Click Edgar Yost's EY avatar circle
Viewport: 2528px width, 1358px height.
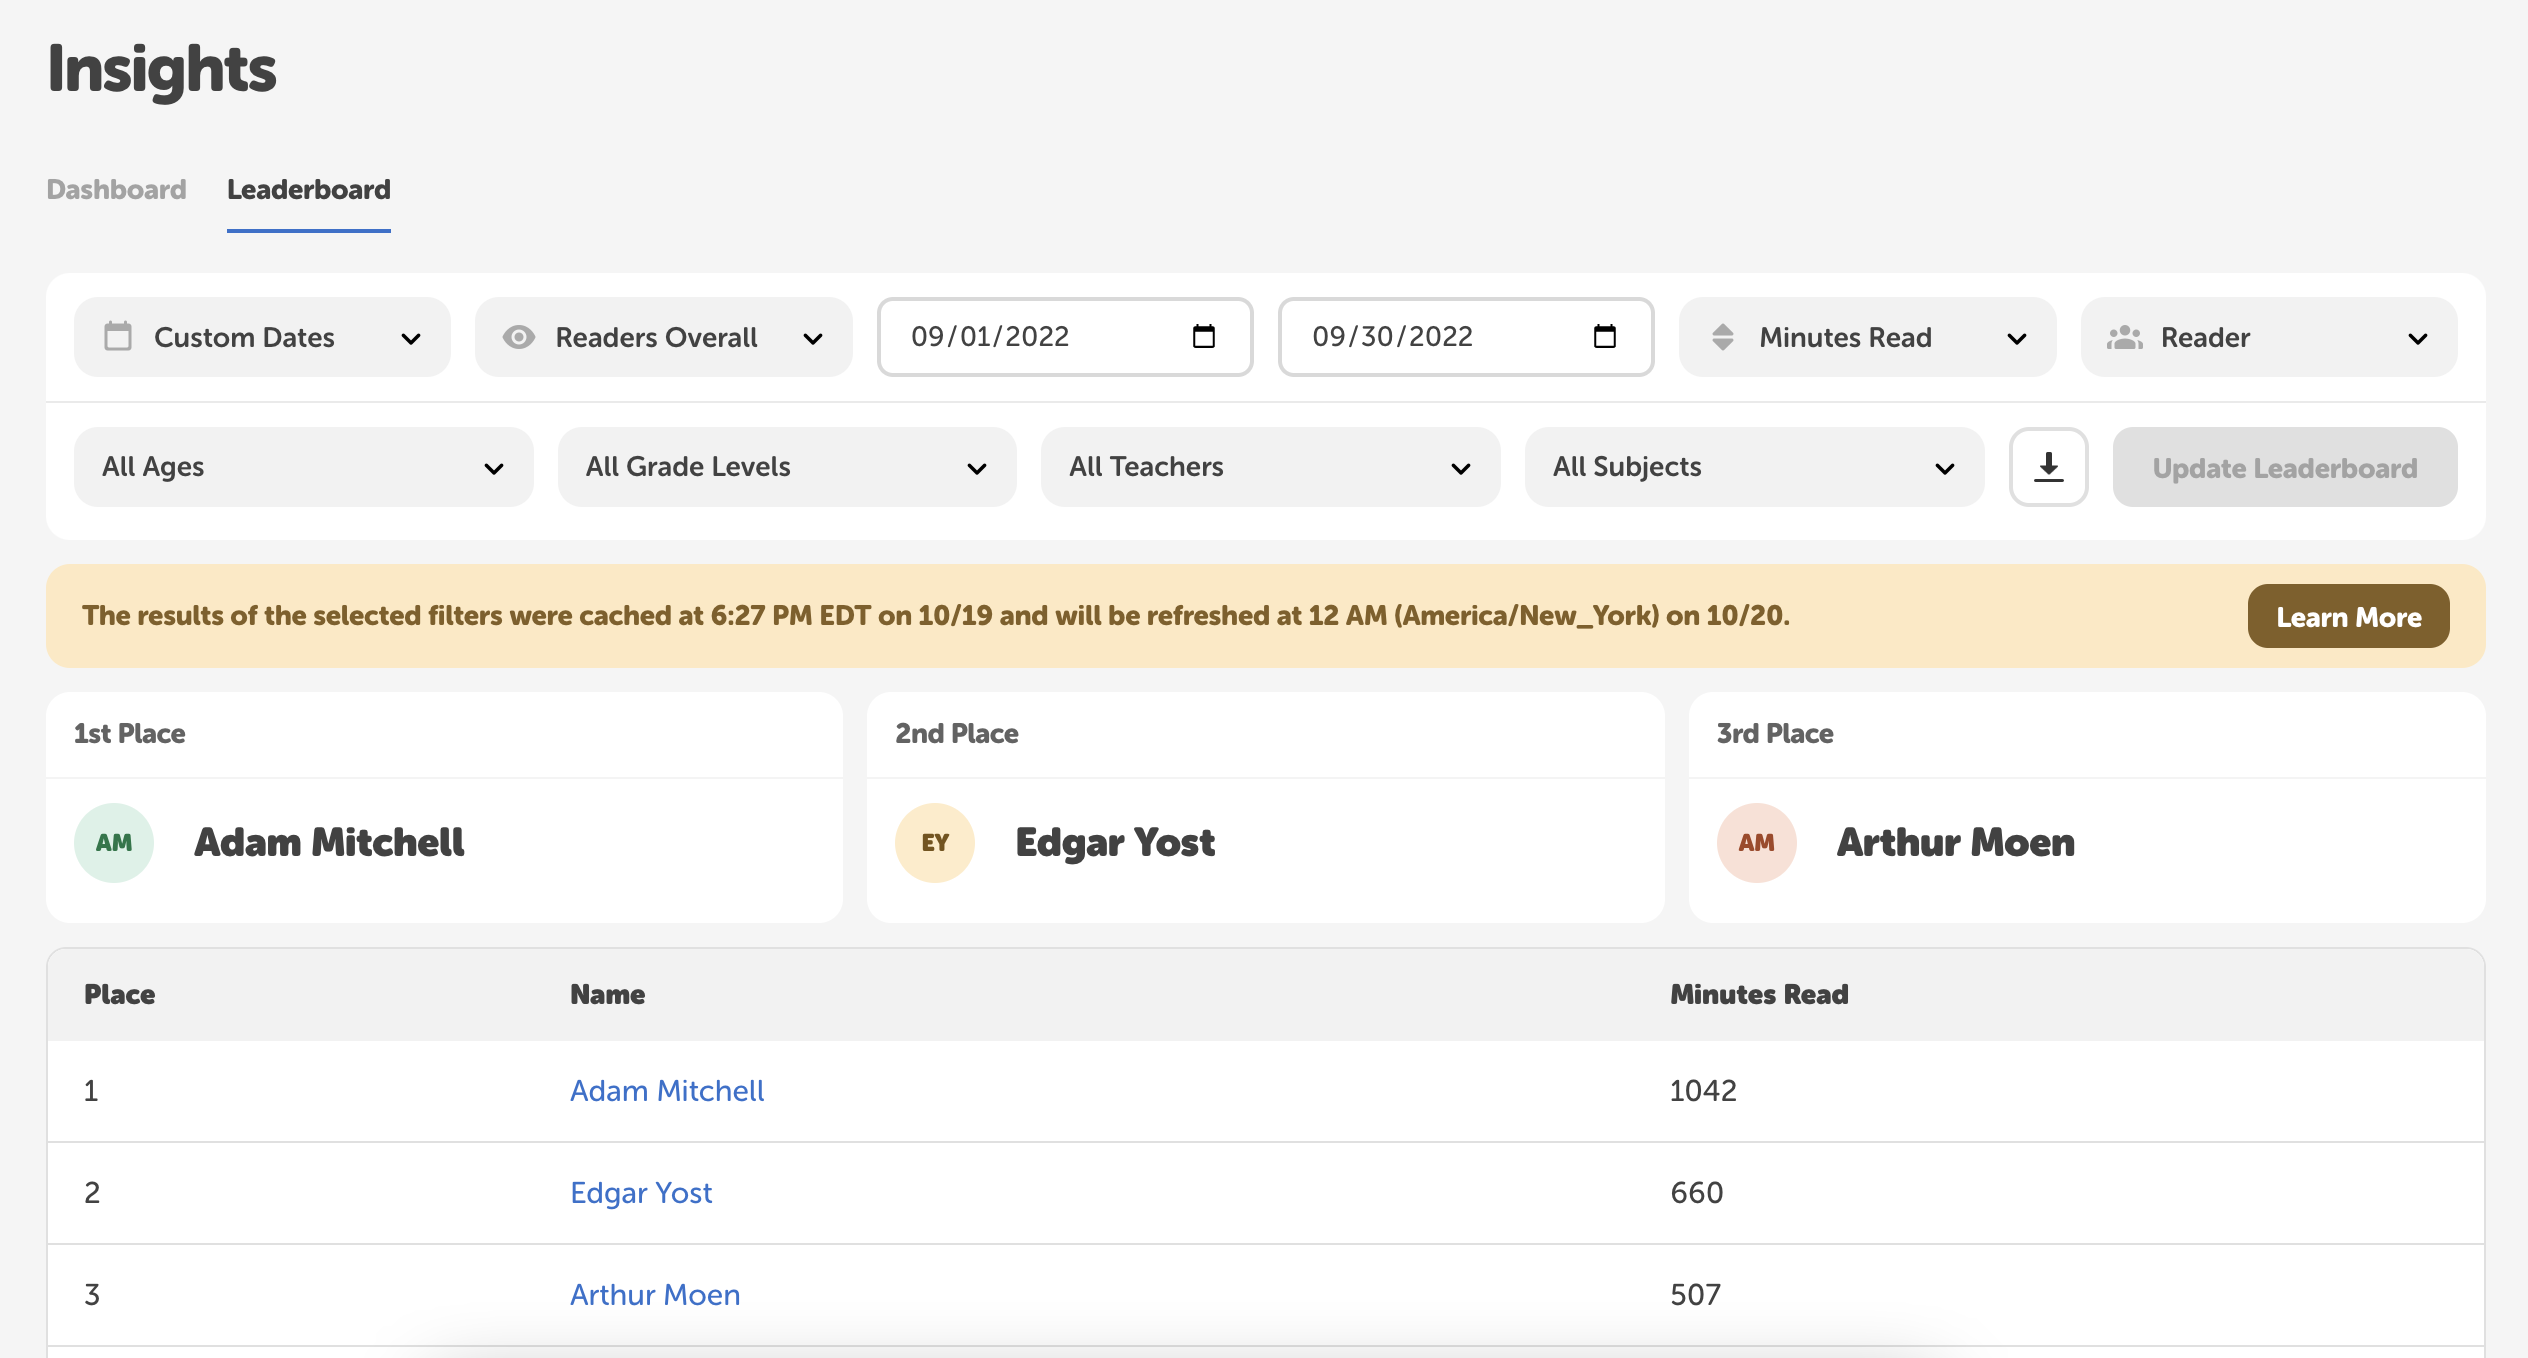point(934,842)
